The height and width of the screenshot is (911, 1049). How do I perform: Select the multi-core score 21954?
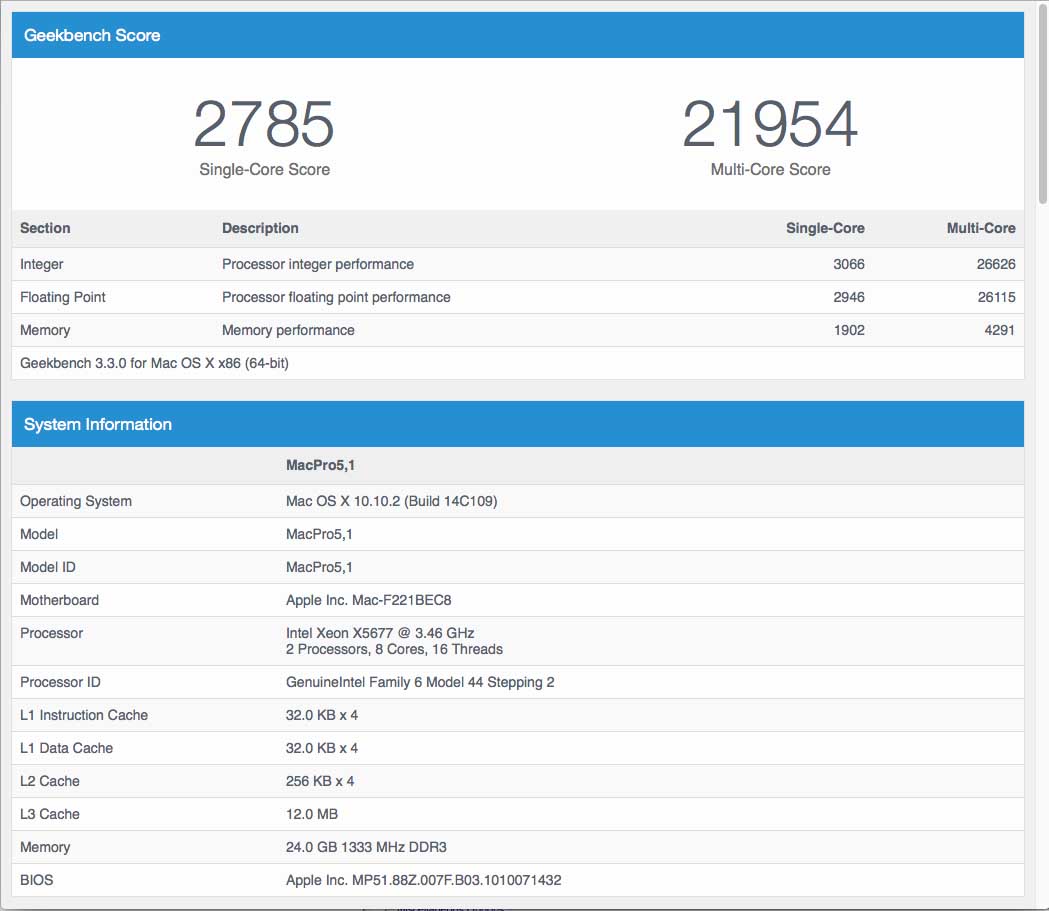click(770, 124)
